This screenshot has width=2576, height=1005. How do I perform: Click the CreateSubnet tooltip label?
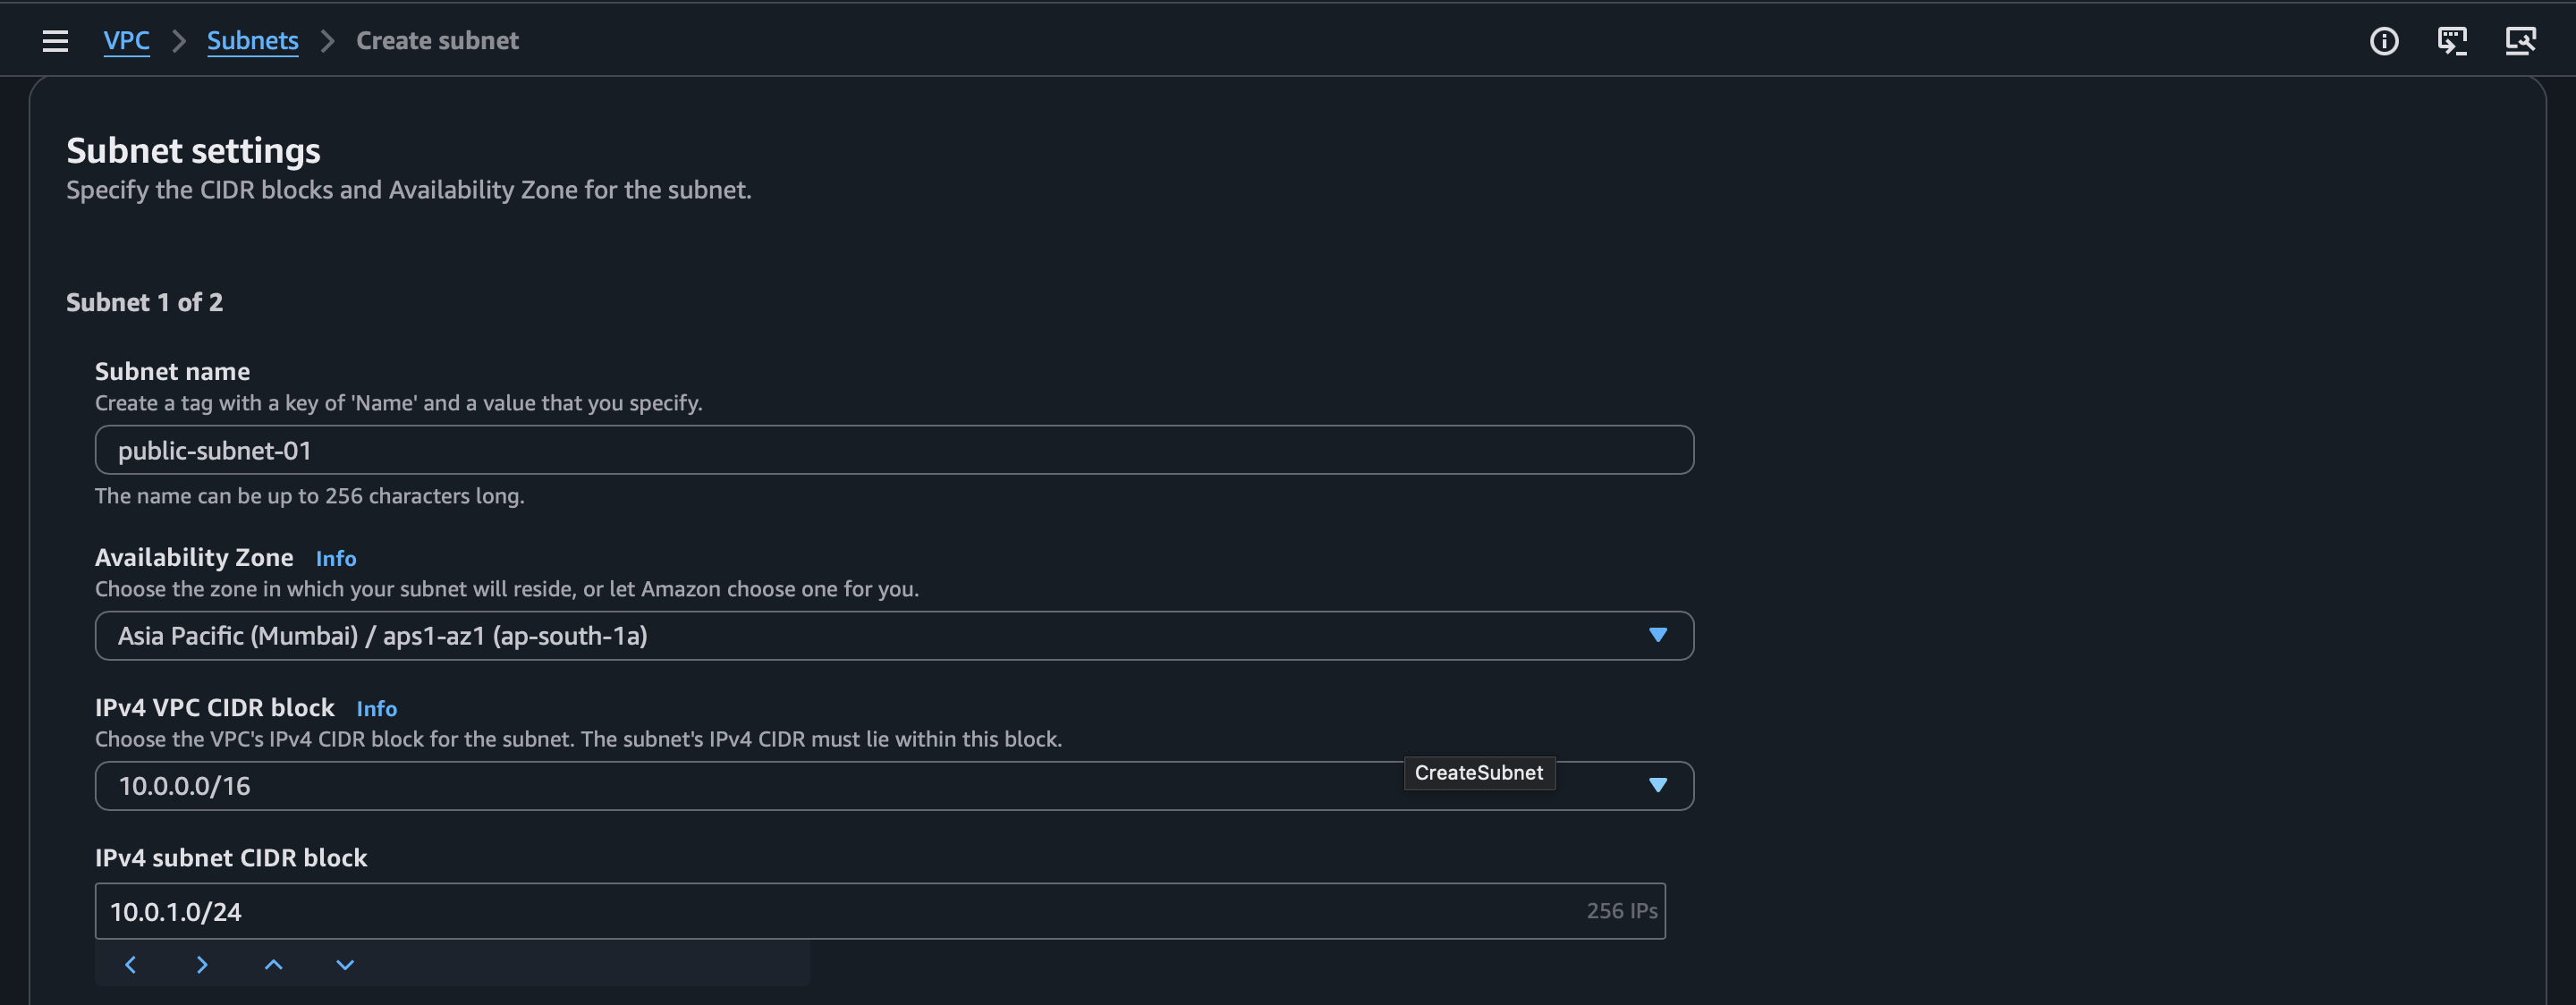[x=1478, y=773]
